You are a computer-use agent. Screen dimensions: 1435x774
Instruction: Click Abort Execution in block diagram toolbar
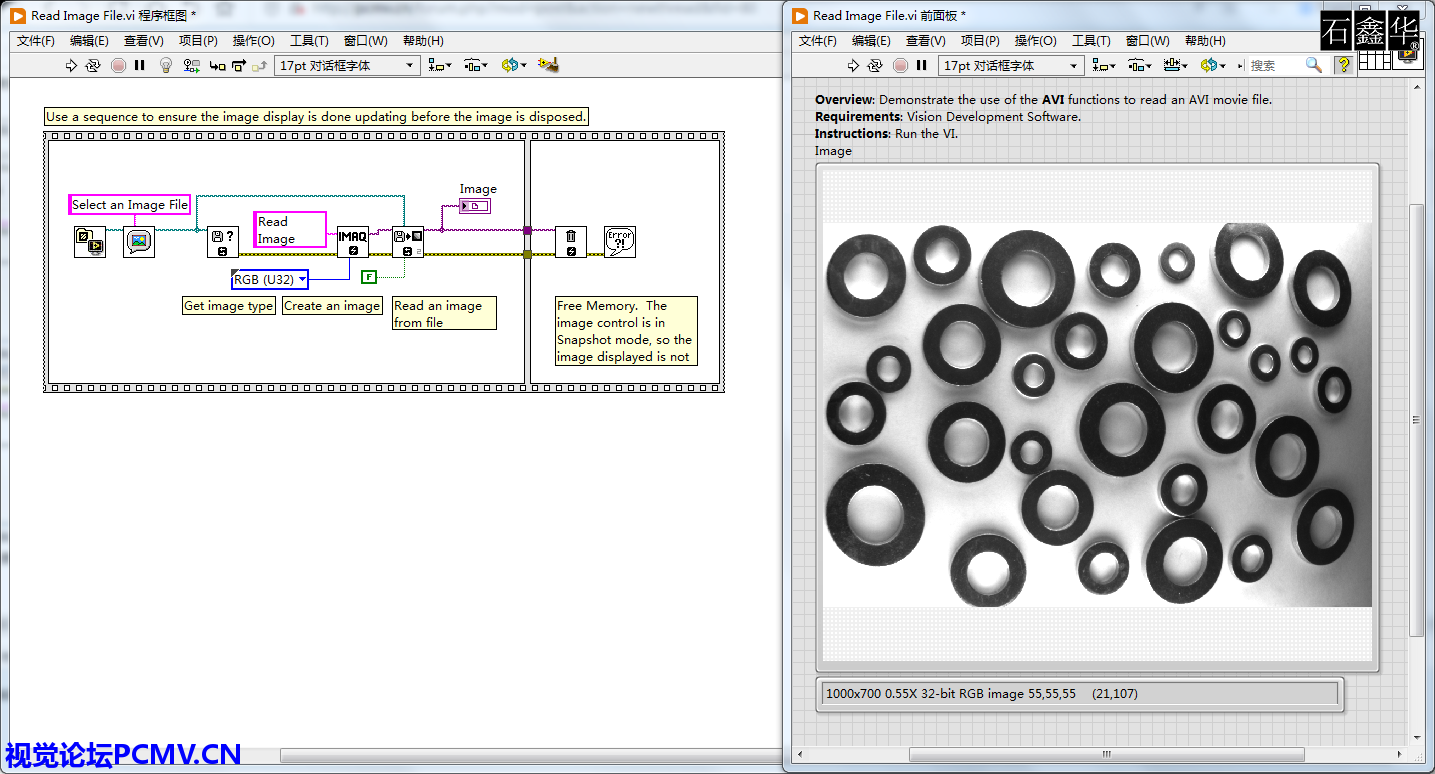point(118,65)
